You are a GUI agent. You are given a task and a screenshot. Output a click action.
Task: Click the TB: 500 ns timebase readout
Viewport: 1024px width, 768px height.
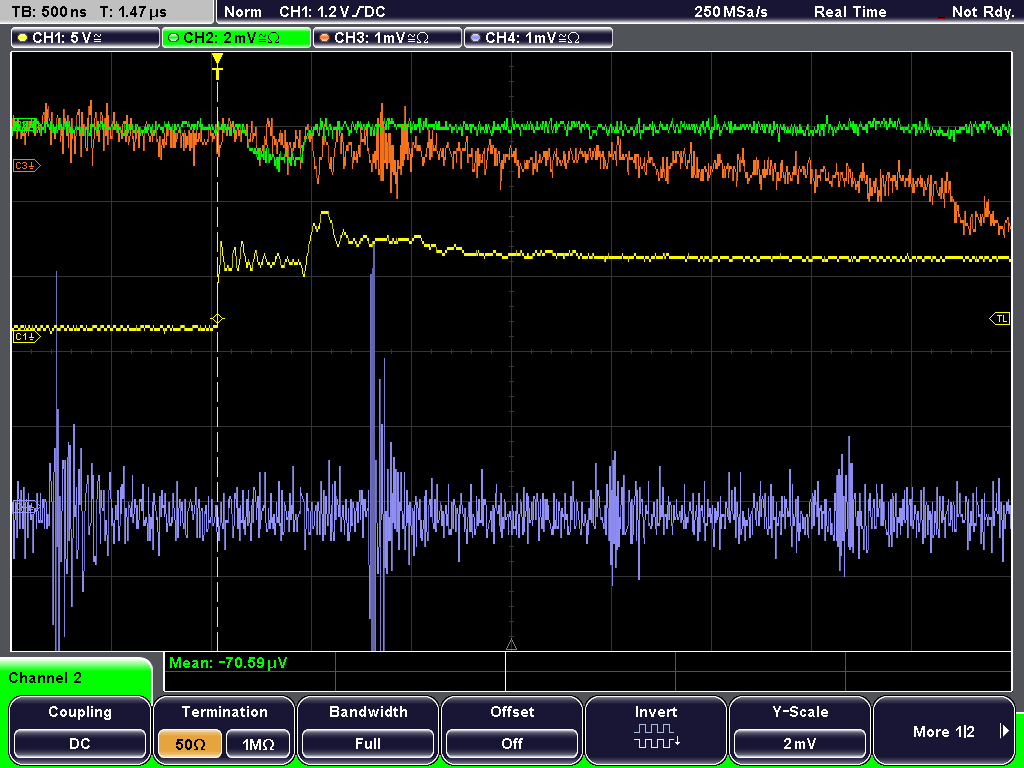click(x=49, y=12)
